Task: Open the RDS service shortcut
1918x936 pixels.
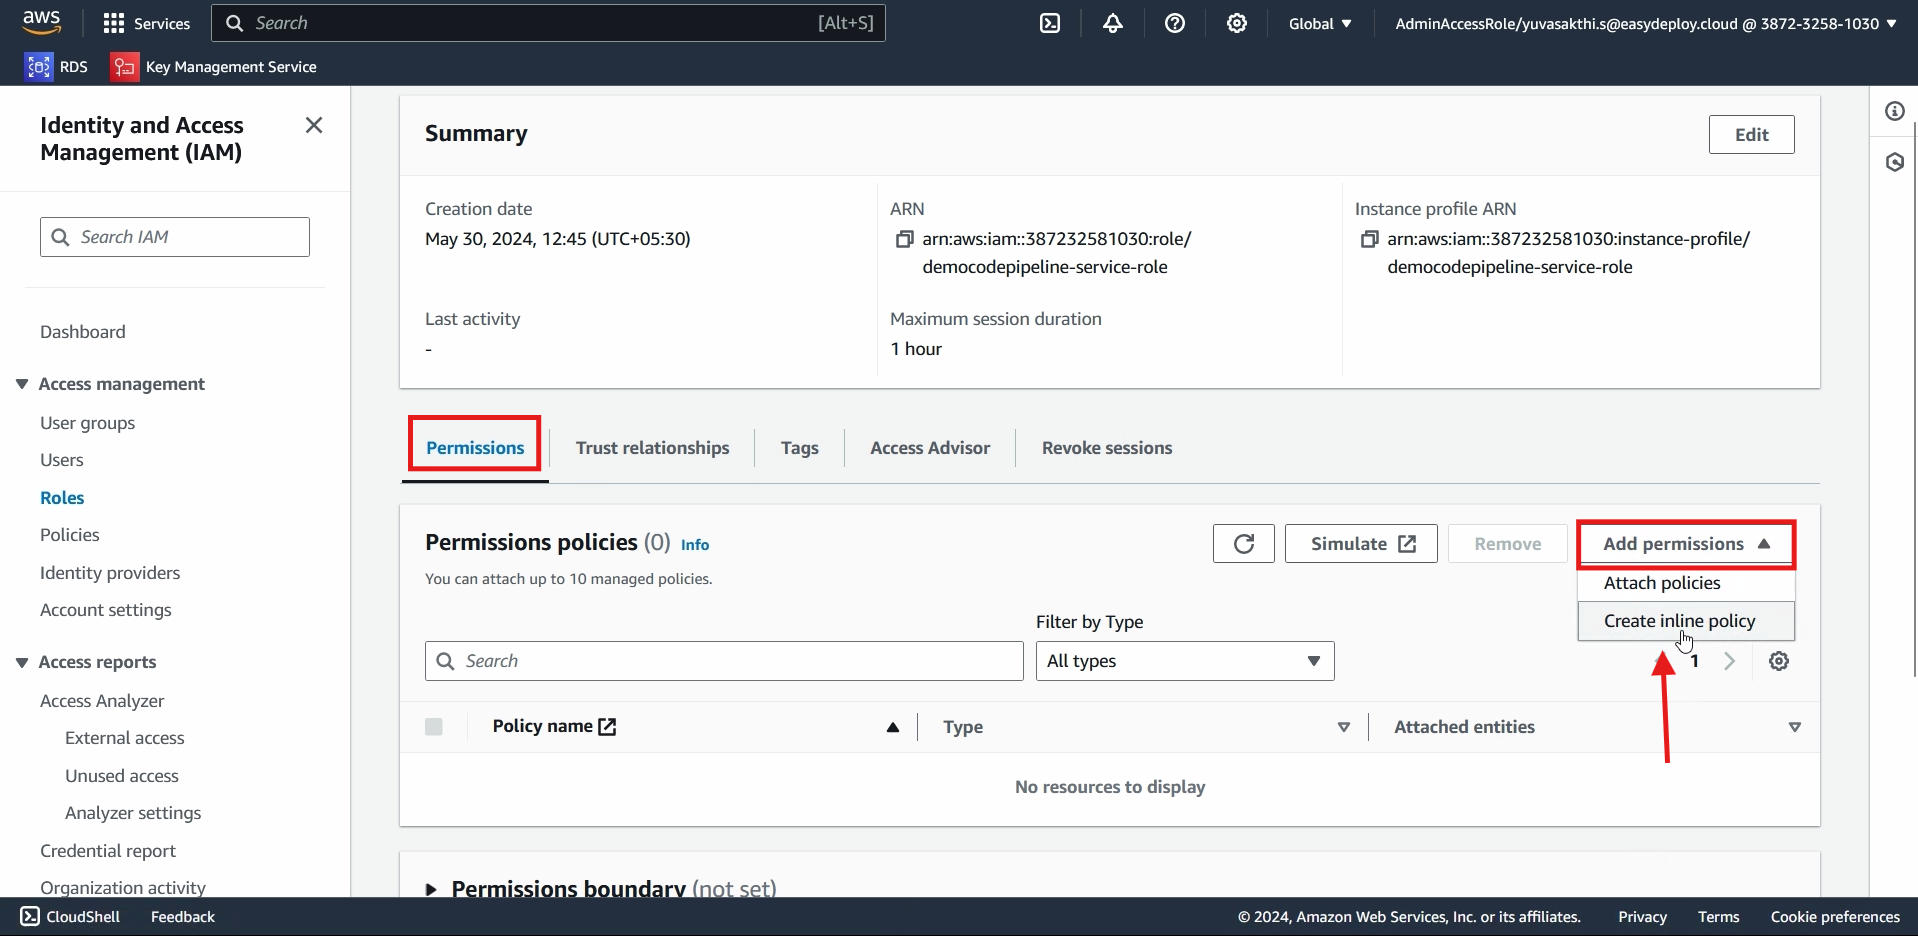Action: point(57,67)
